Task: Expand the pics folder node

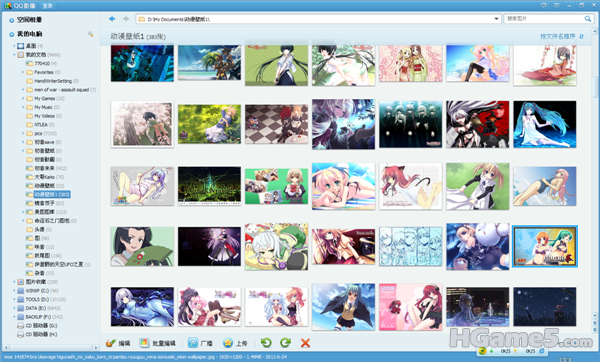Action: (x=23, y=133)
